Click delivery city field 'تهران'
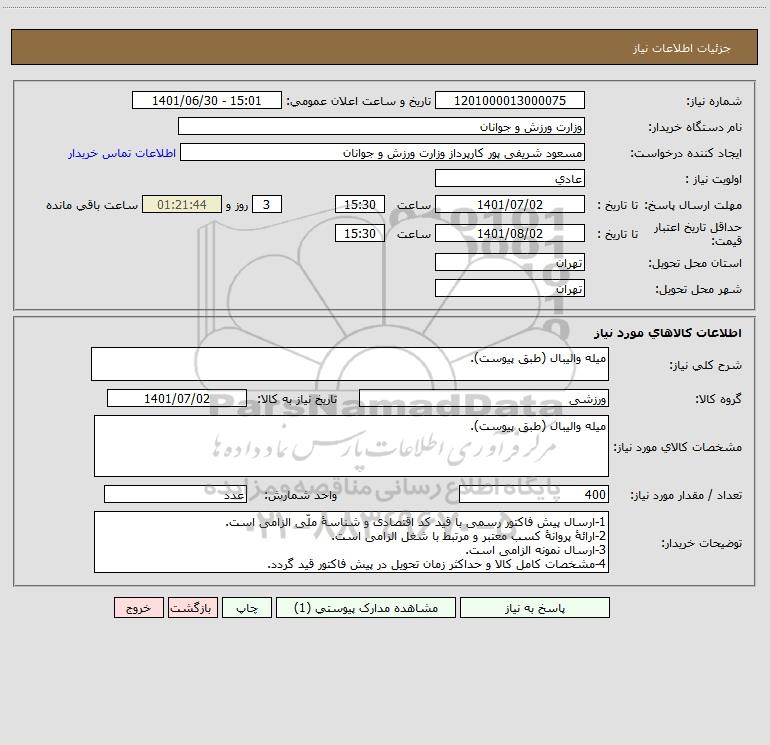The height and width of the screenshot is (745, 770). [510, 288]
